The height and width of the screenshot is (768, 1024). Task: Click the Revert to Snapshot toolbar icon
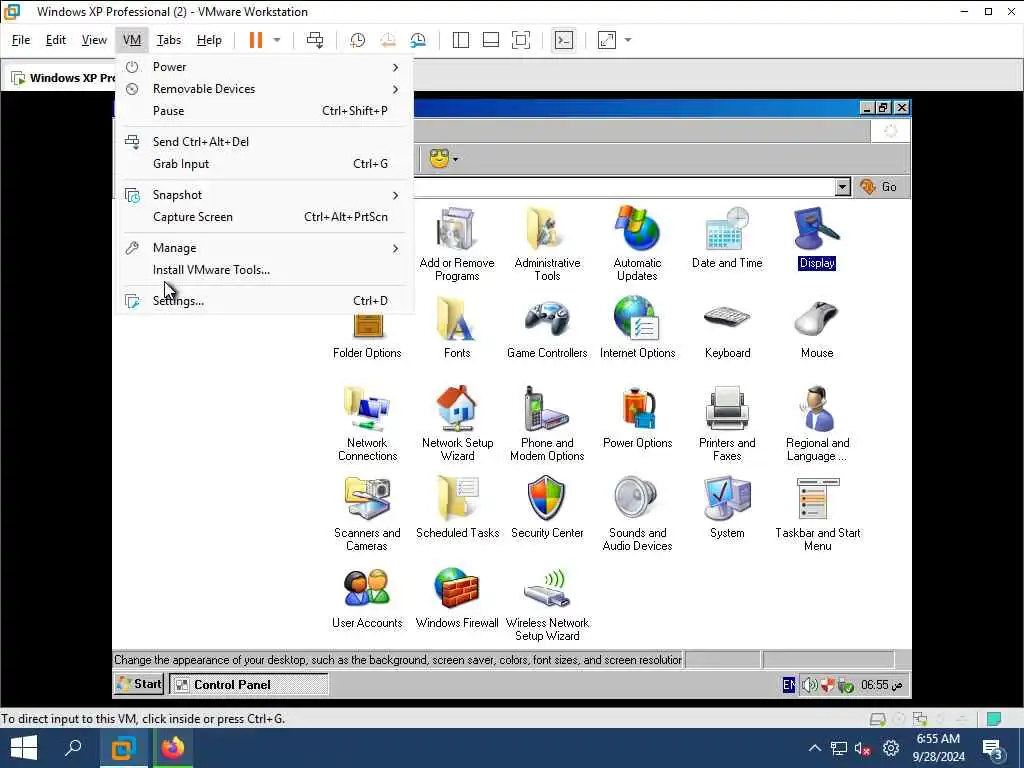click(388, 40)
